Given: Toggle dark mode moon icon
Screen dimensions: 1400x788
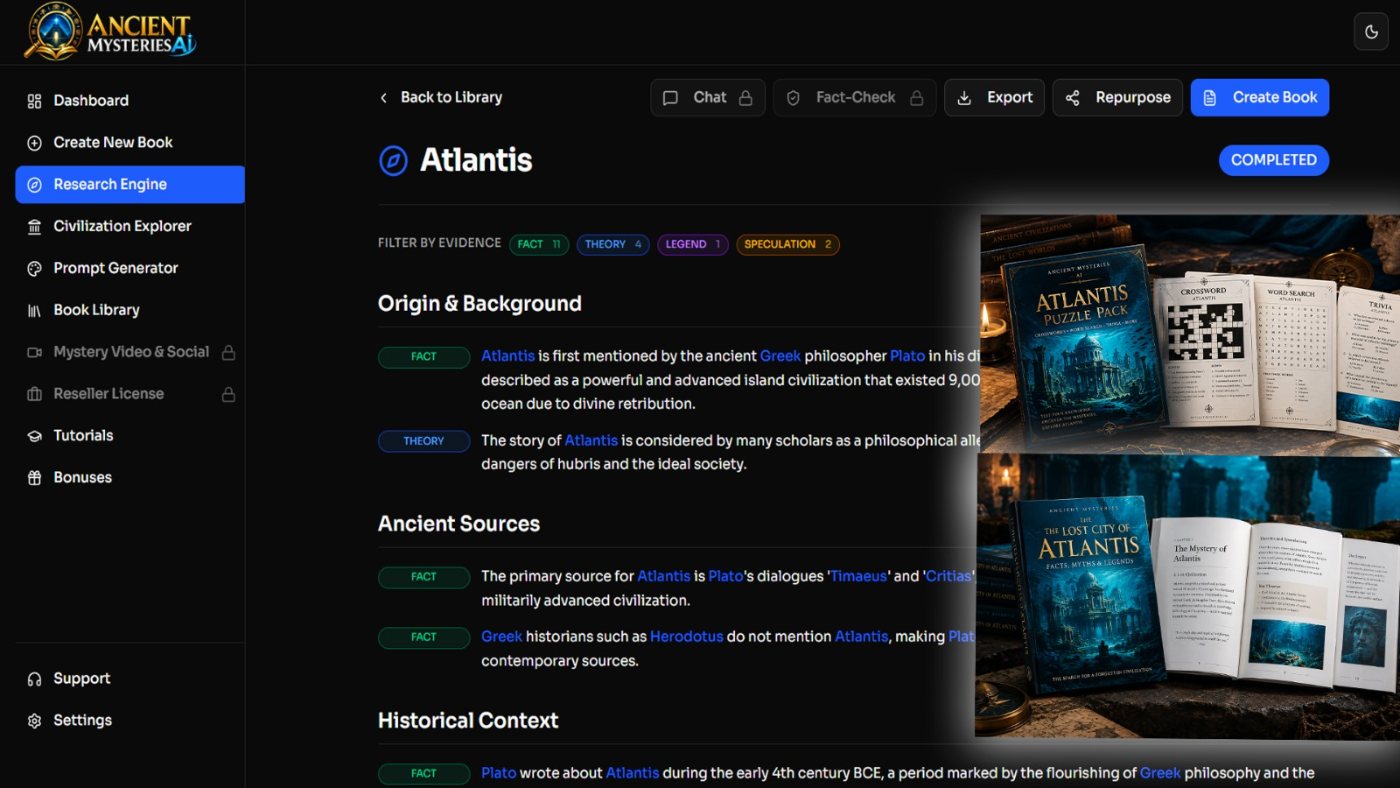Looking at the screenshot, I should point(1372,32).
